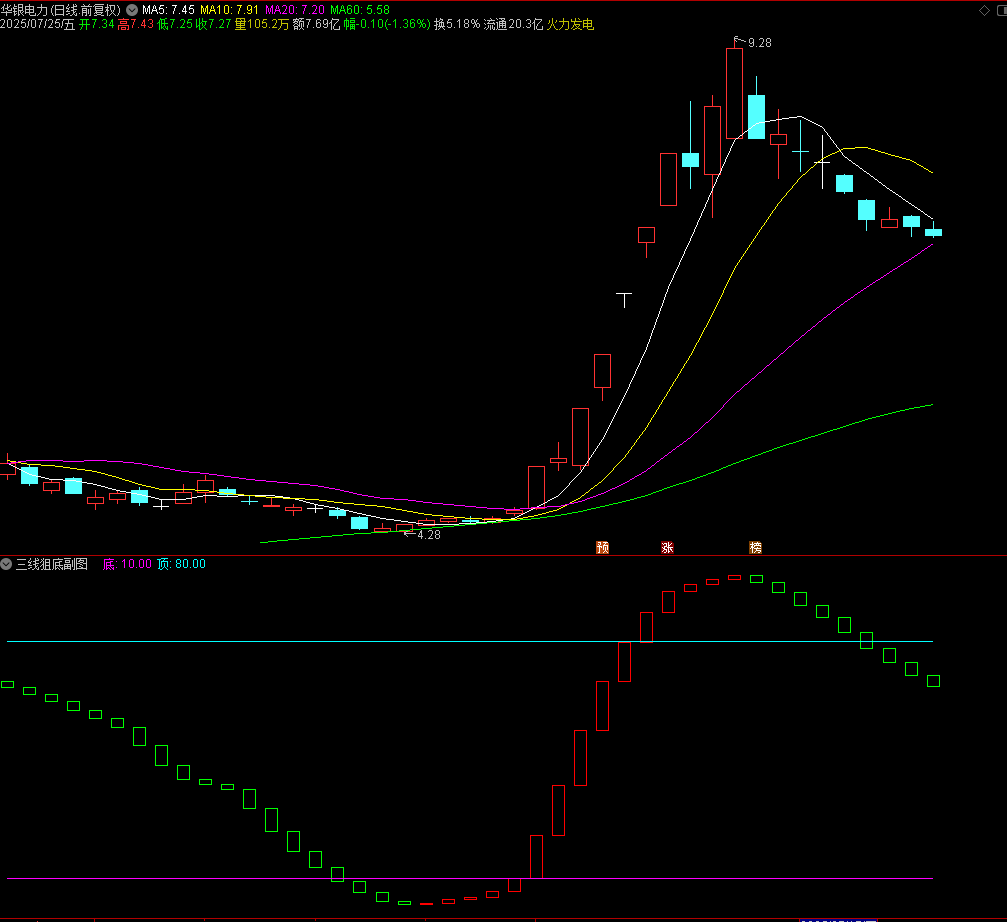Select the MA20: 7.20 indicator label
The width and height of the screenshot is (1007, 922).
(295, 10)
